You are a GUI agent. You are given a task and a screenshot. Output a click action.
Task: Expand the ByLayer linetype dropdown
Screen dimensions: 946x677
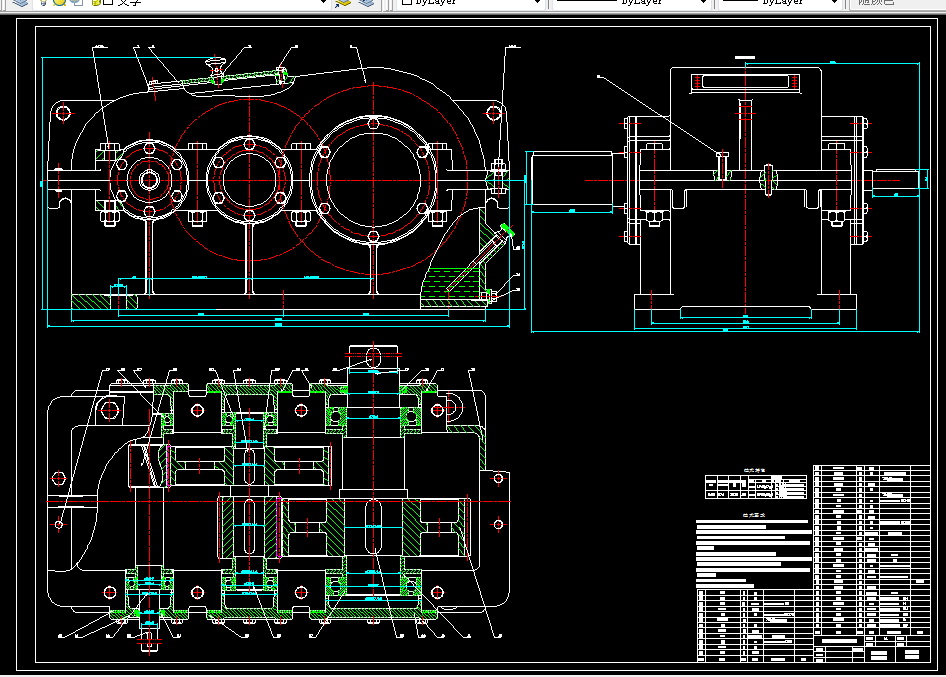coord(703,2)
